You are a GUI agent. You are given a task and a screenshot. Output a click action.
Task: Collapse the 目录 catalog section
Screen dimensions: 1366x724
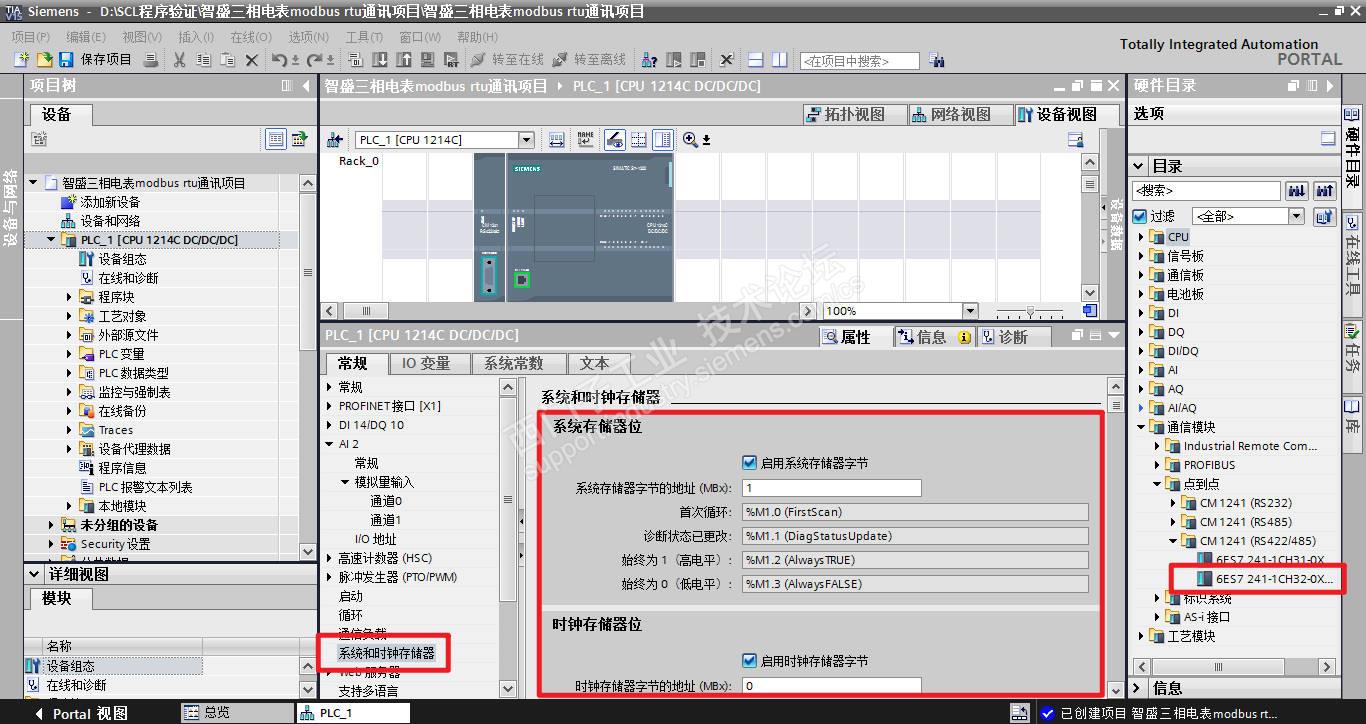pyautogui.click(x=1139, y=166)
